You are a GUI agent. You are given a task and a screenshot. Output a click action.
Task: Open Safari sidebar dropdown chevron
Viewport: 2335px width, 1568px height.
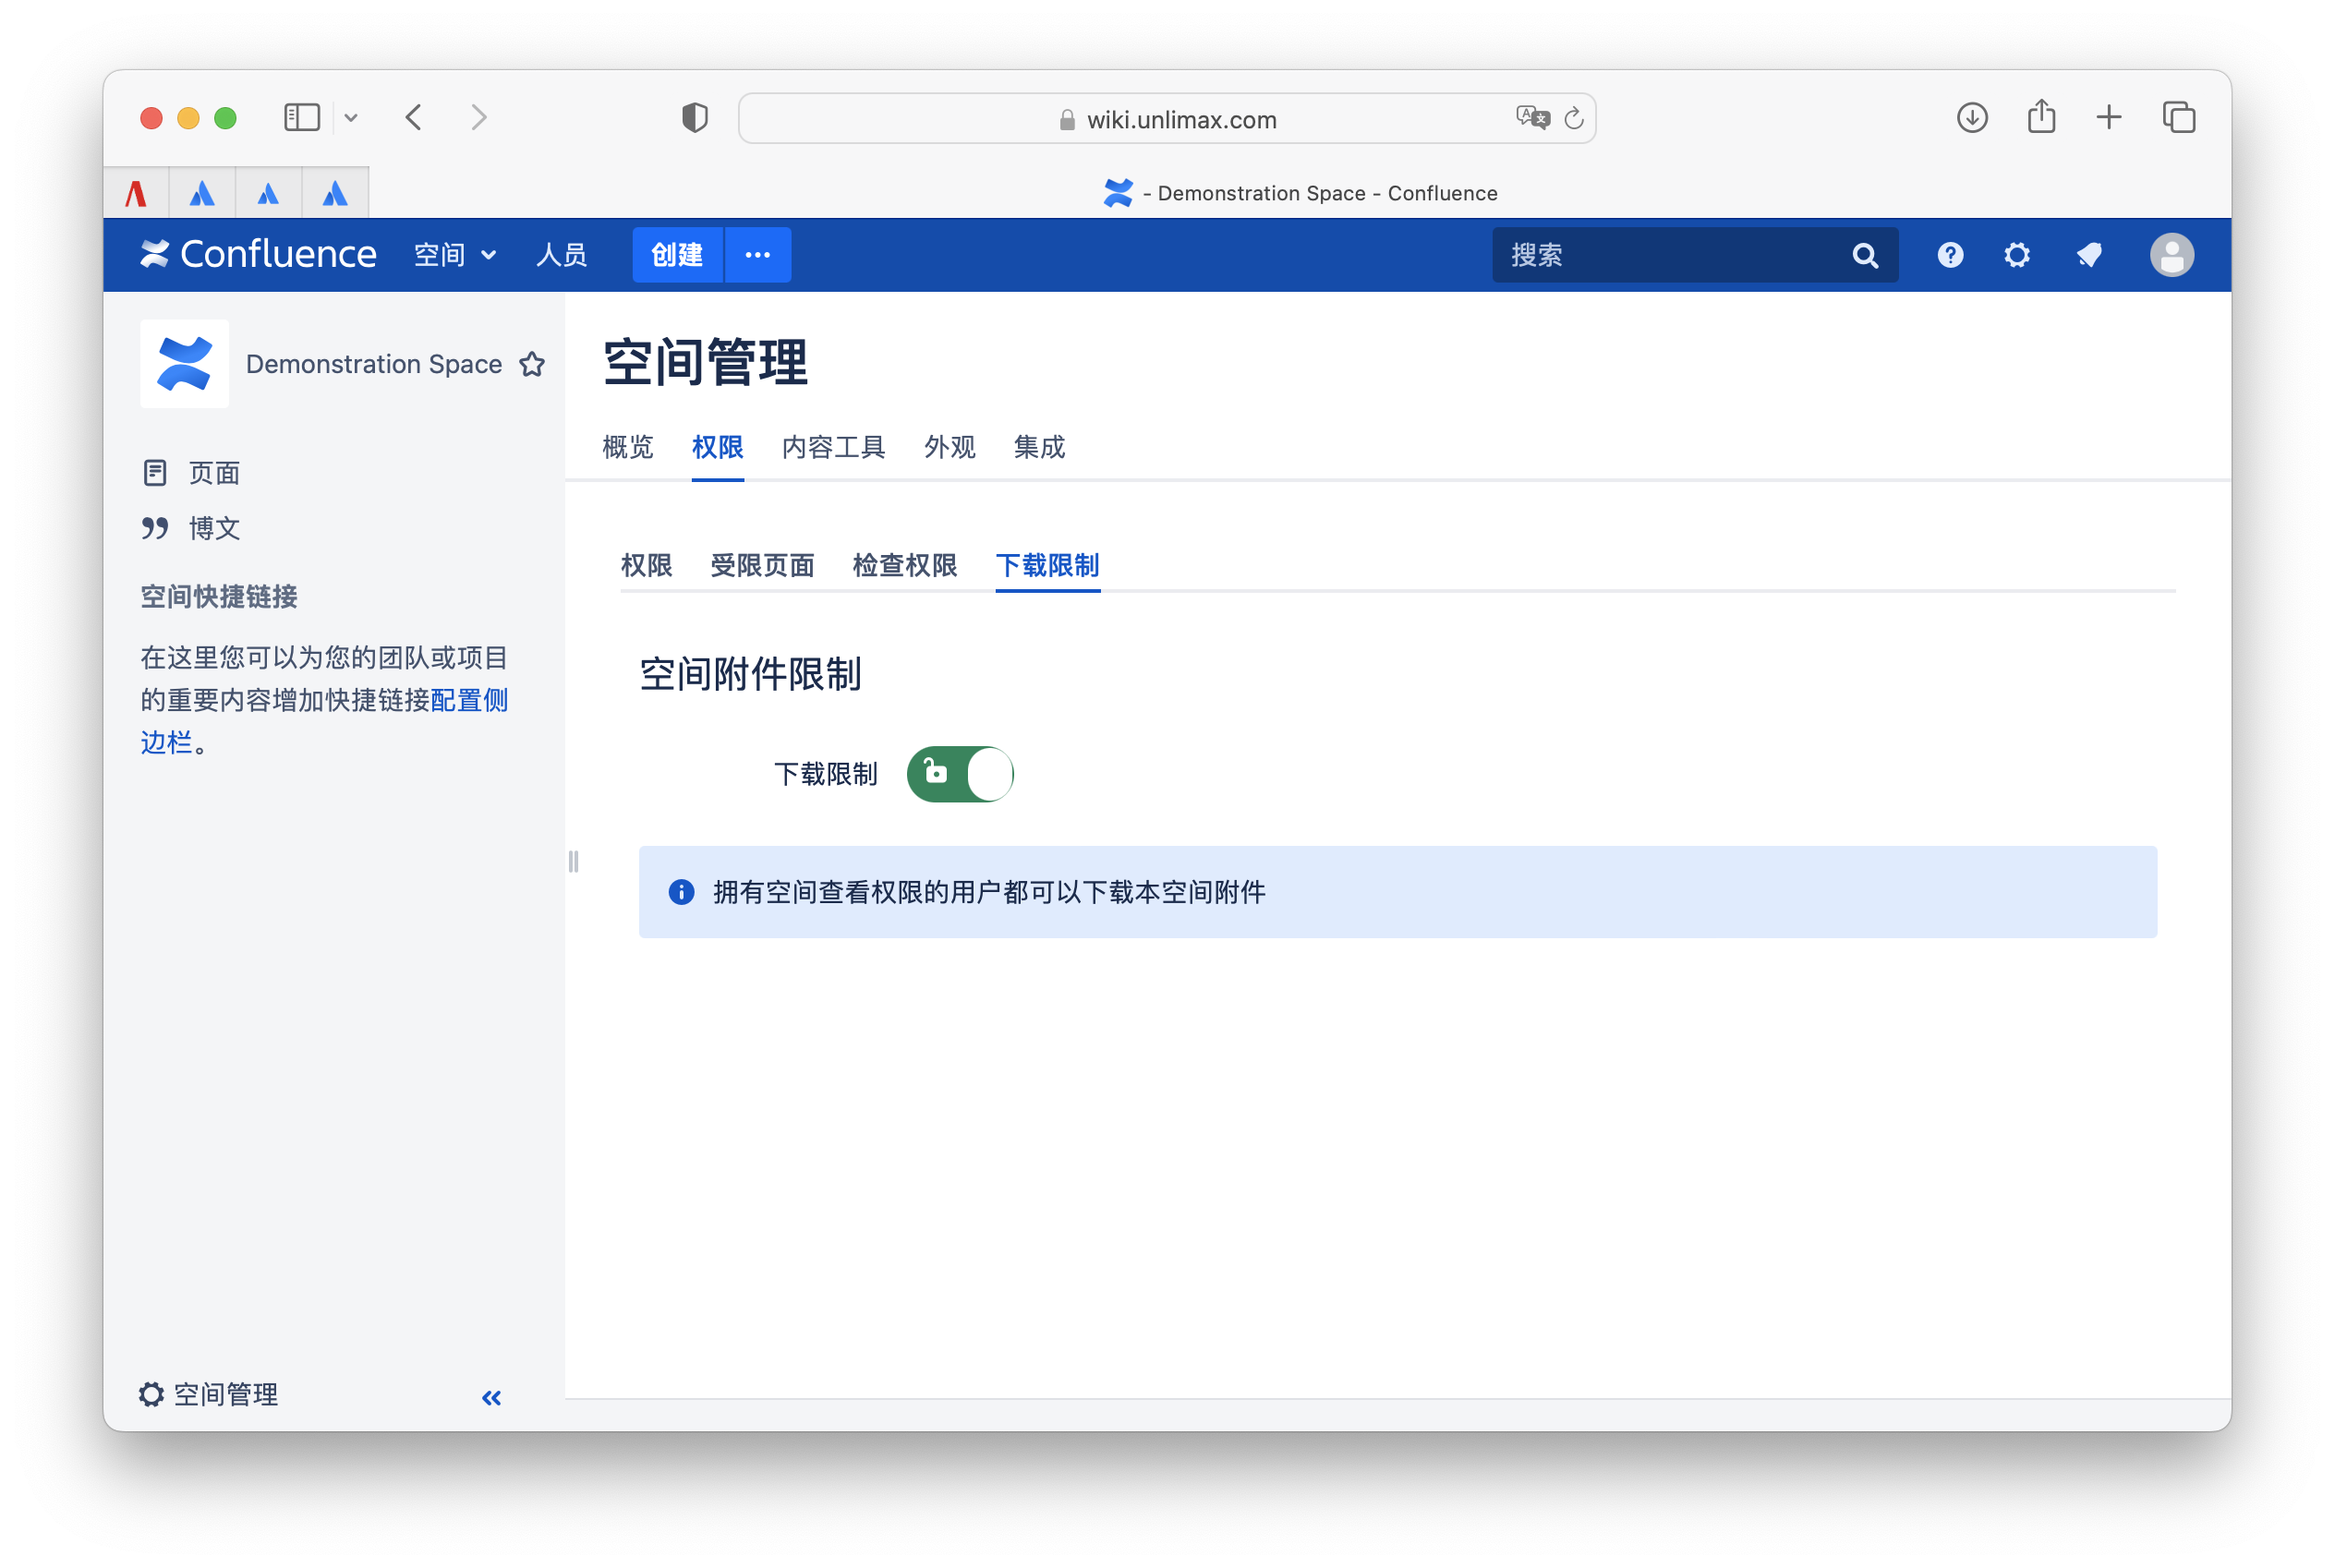coord(351,118)
